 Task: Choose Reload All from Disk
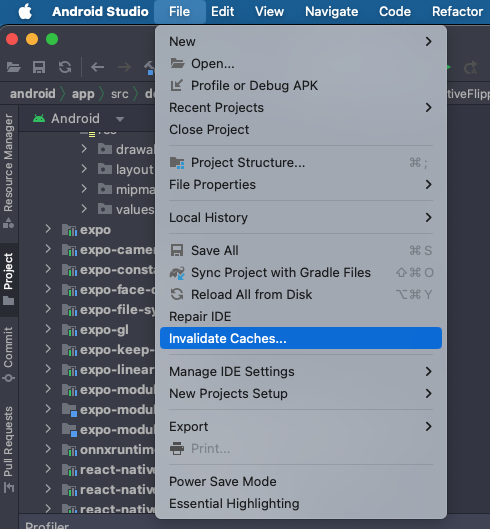[x=301, y=295]
